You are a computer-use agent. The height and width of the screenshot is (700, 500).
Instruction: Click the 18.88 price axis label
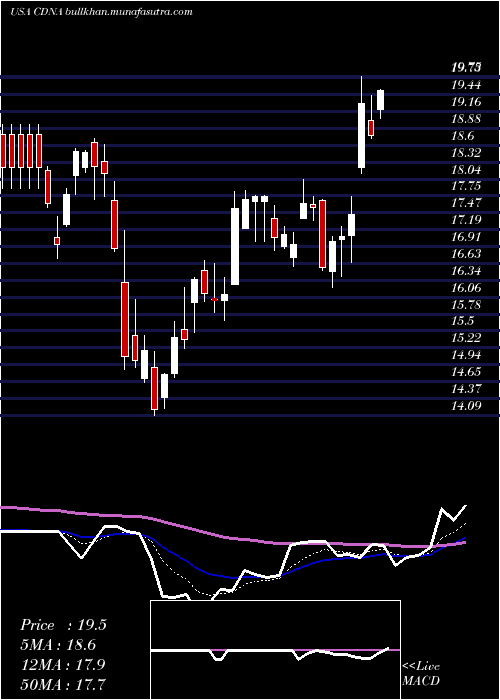click(x=466, y=119)
